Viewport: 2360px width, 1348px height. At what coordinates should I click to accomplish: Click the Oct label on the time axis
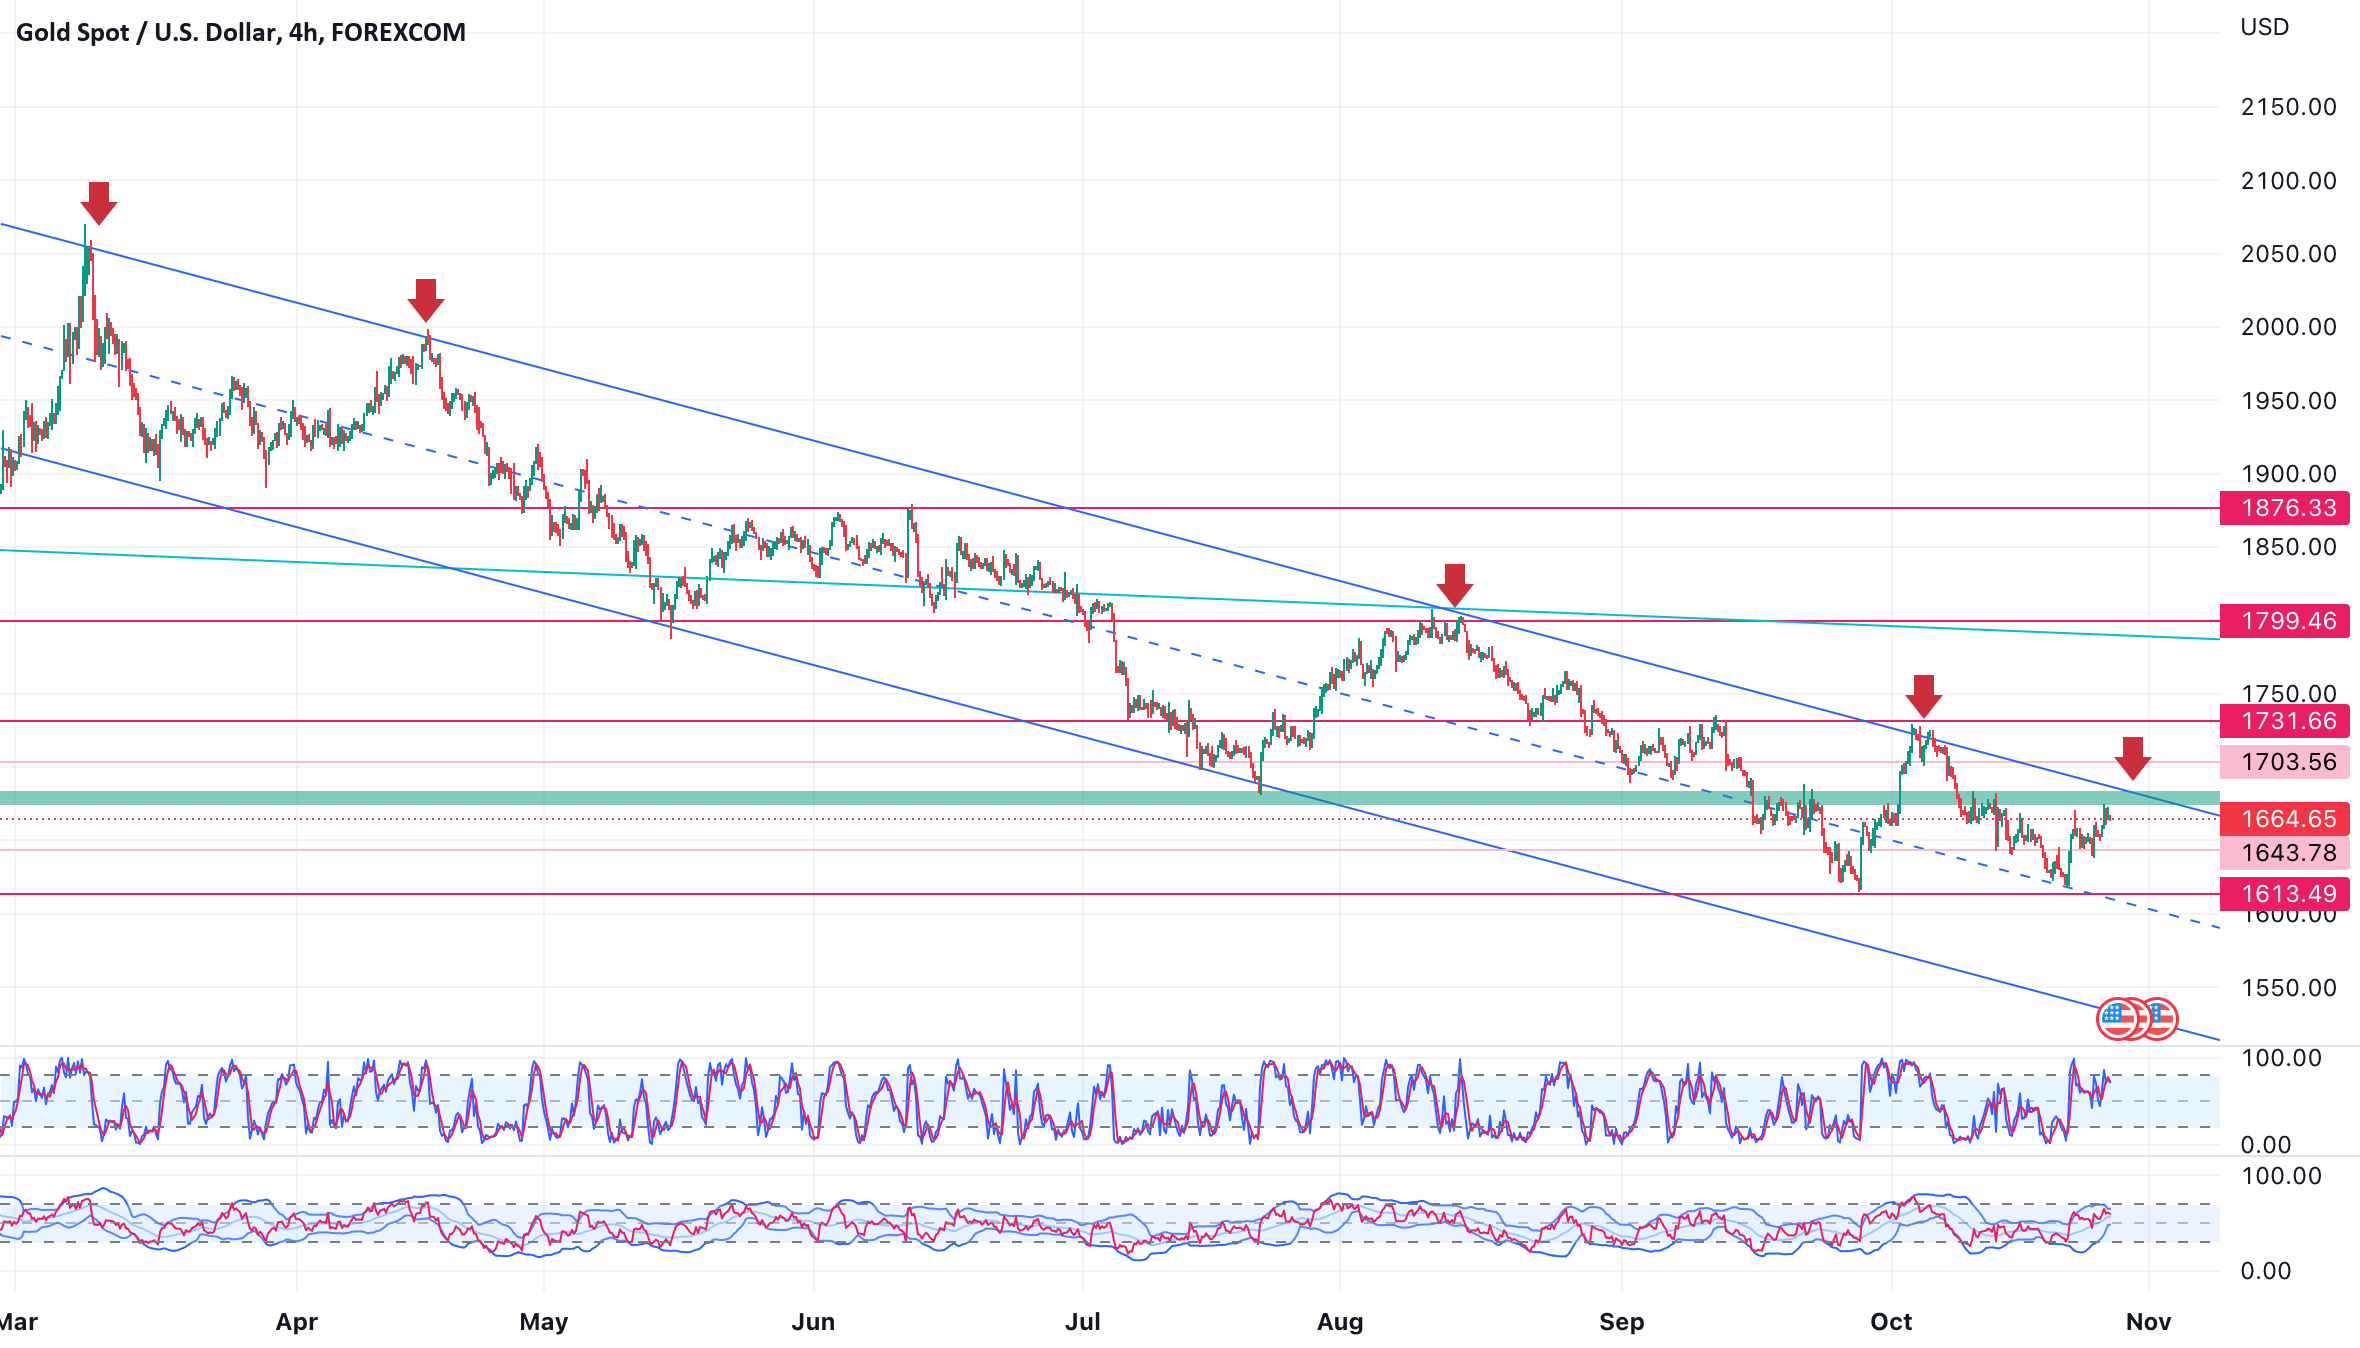[1891, 1322]
